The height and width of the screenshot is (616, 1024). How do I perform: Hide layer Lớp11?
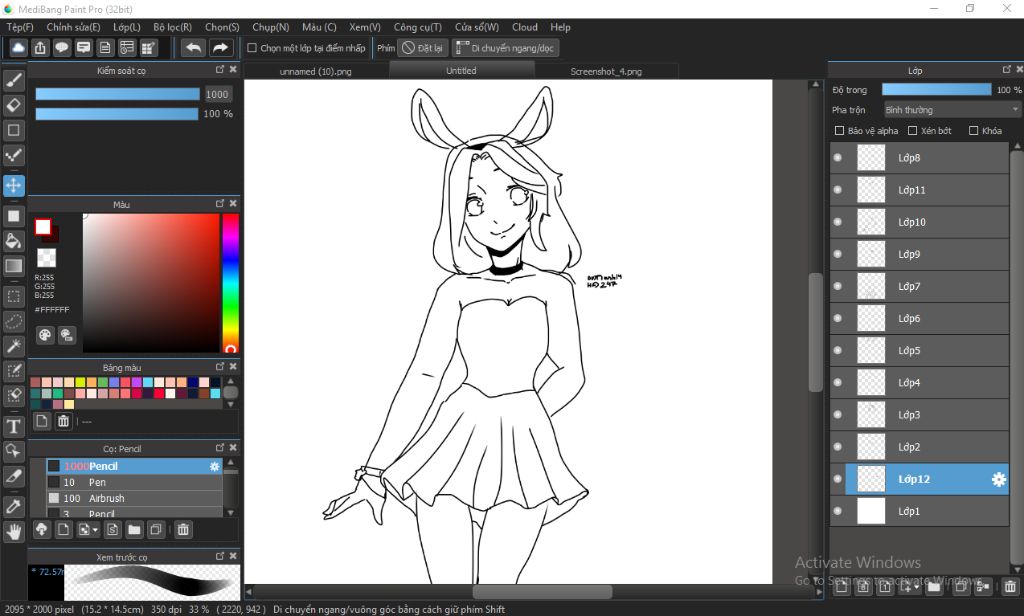coord(838,190)
